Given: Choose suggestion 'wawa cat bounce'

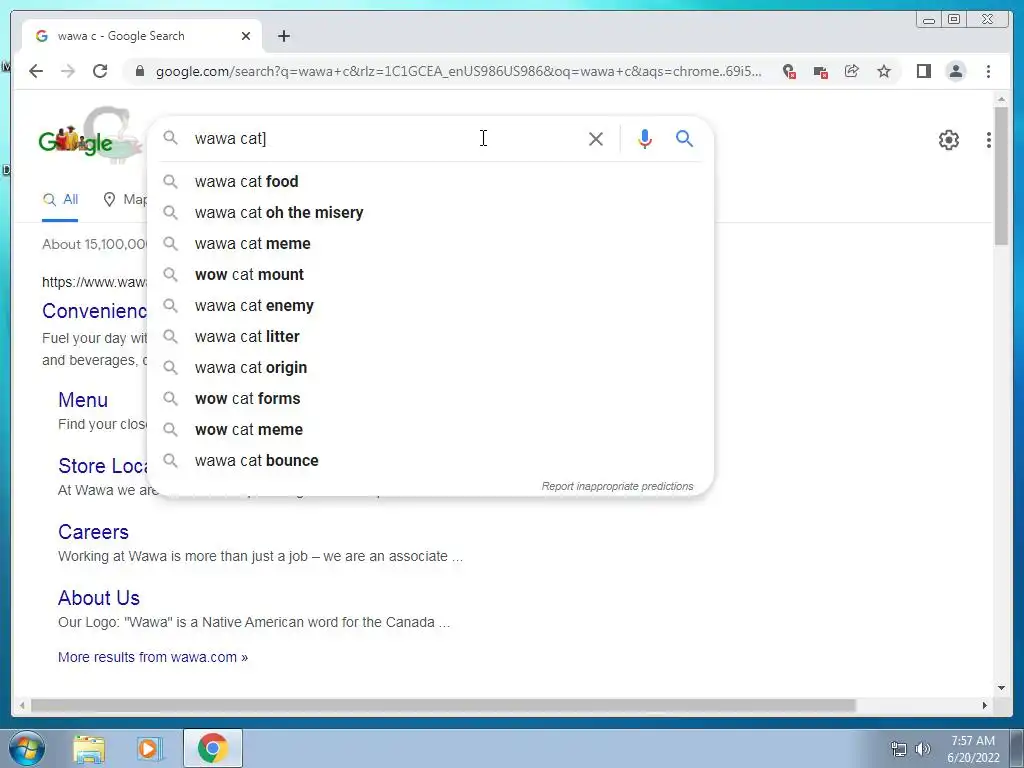Looking at the screenshot, I should click(x=431, y=460).
